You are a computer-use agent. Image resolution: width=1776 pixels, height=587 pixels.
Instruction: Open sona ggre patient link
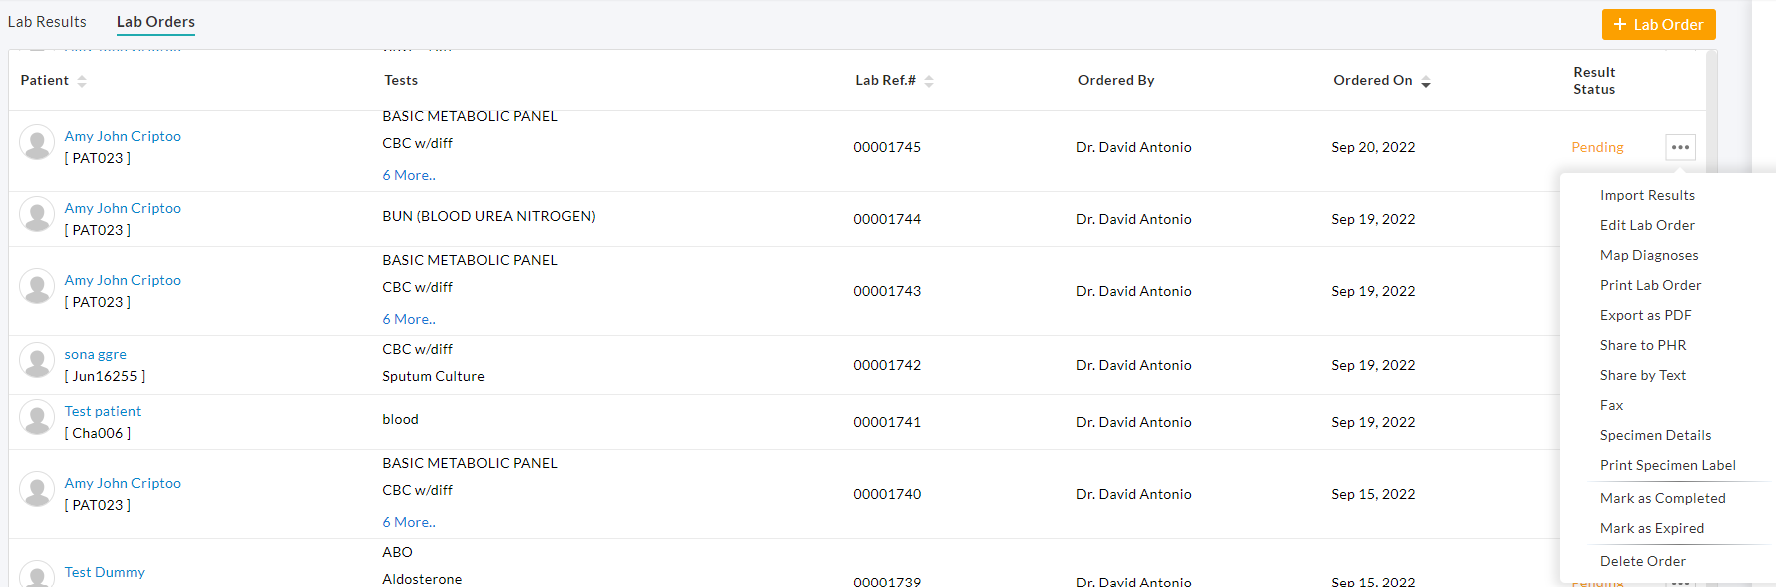click(96, 354)
